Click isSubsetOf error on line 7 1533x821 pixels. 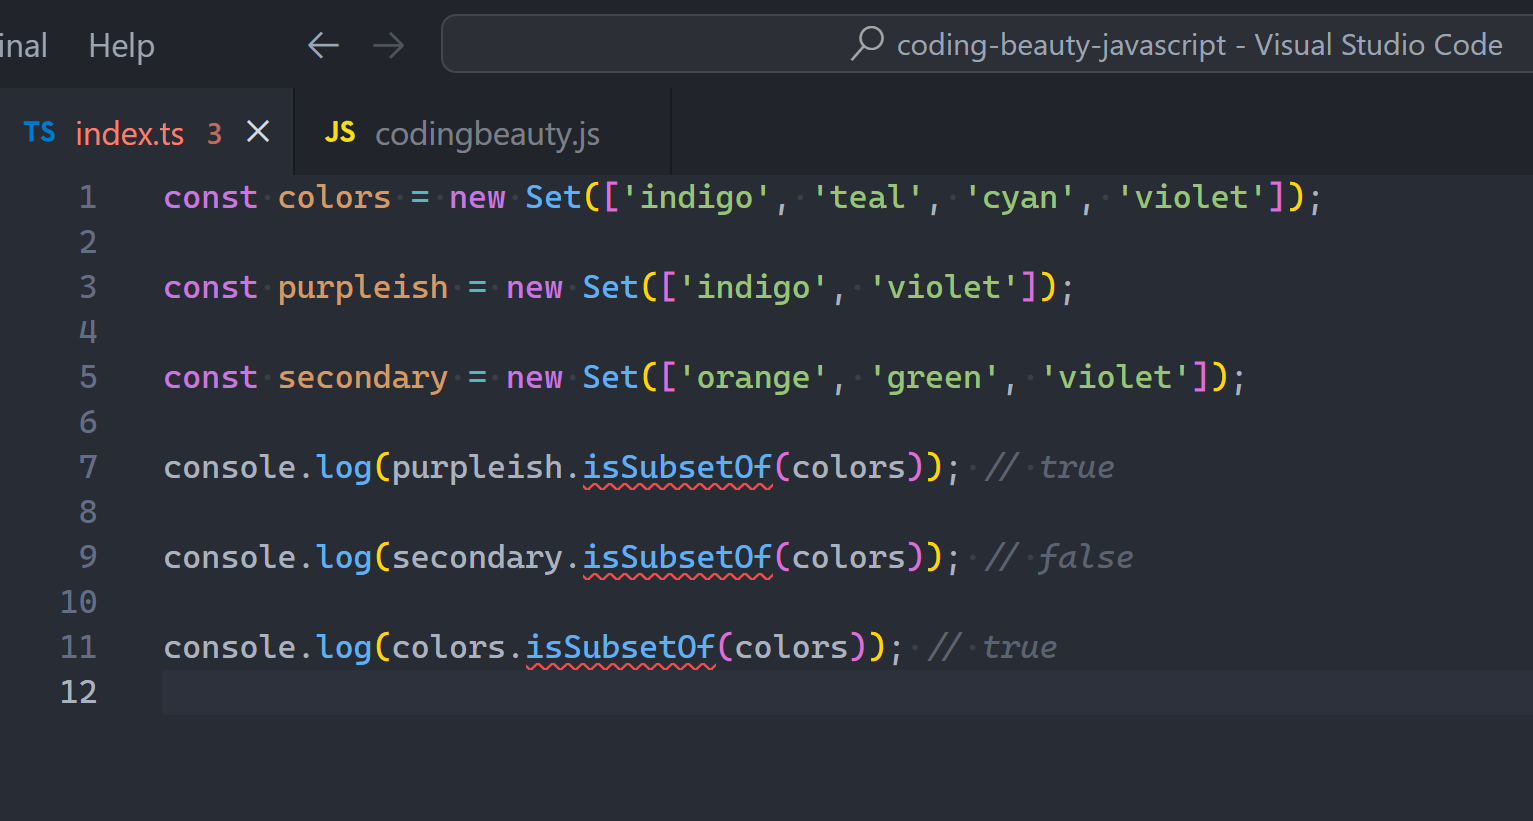coord(677,467)
